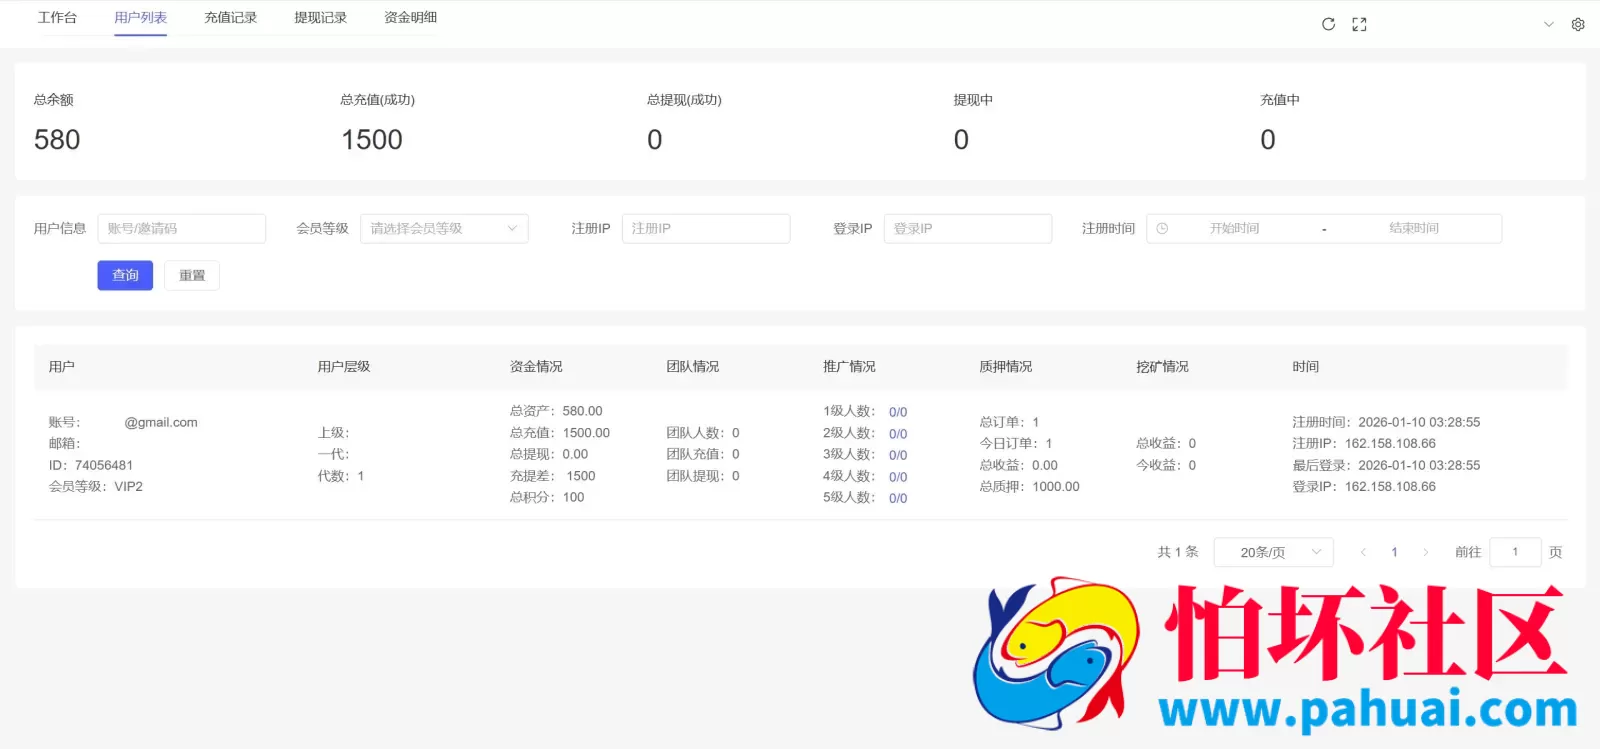
Task: Click the clock icon in 注册时间 picker
Action: [1162, 228]
